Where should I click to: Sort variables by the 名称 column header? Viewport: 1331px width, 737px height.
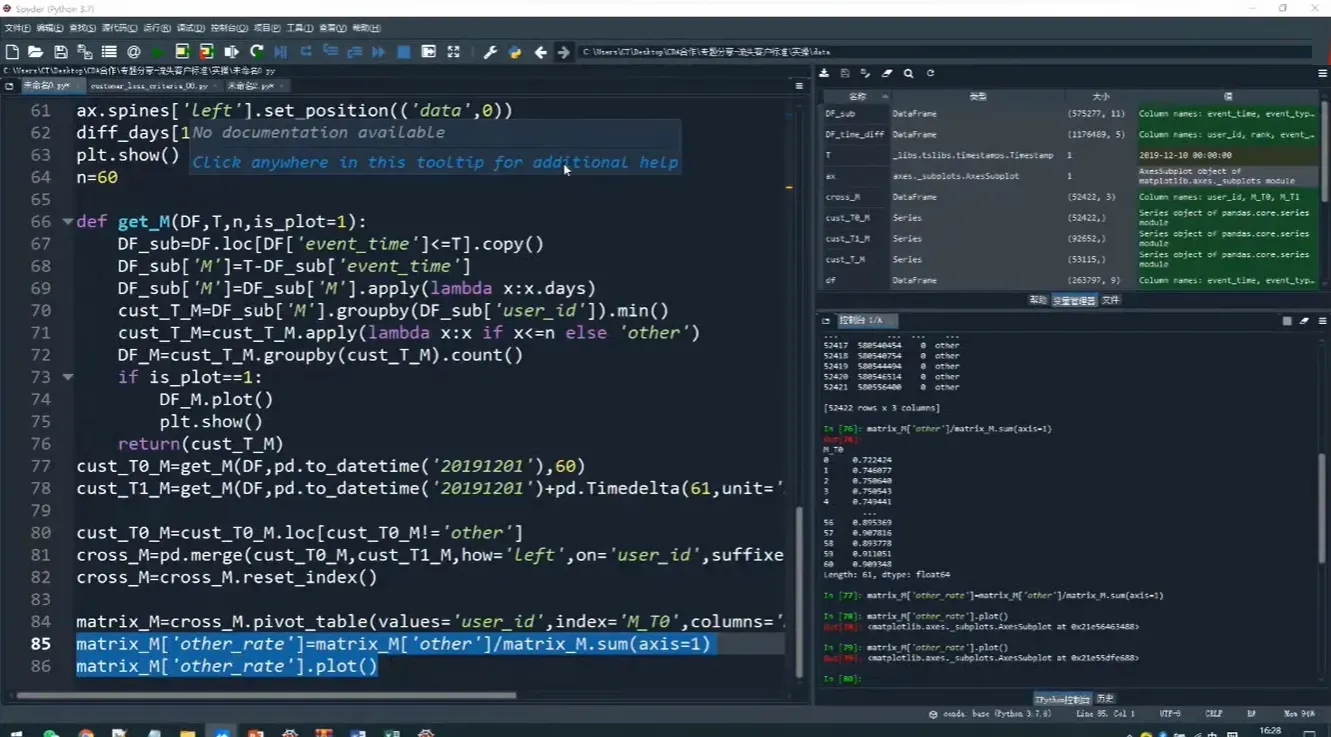tap(857, 97)
